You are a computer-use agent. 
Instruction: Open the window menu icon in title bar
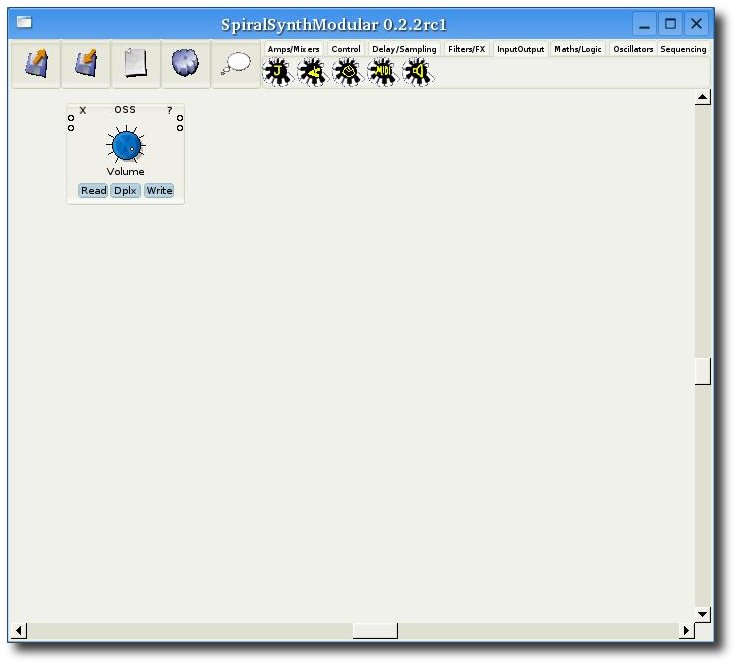[x=24, y=22]
